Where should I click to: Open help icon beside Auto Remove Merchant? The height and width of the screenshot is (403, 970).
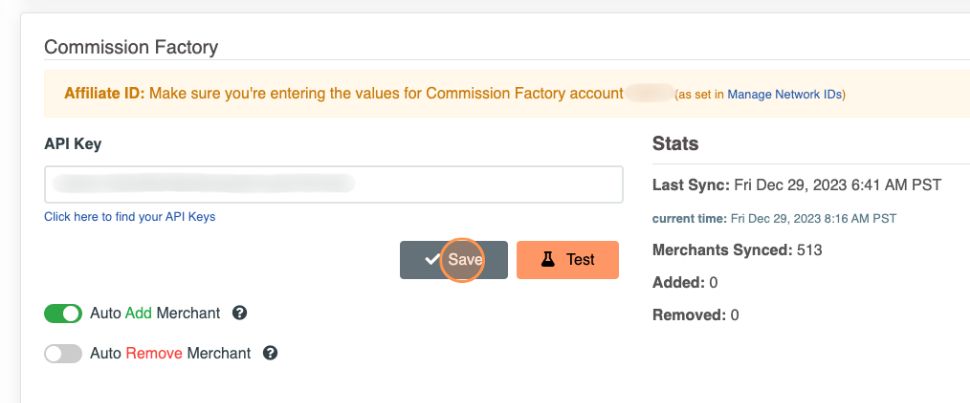point(270,353)
